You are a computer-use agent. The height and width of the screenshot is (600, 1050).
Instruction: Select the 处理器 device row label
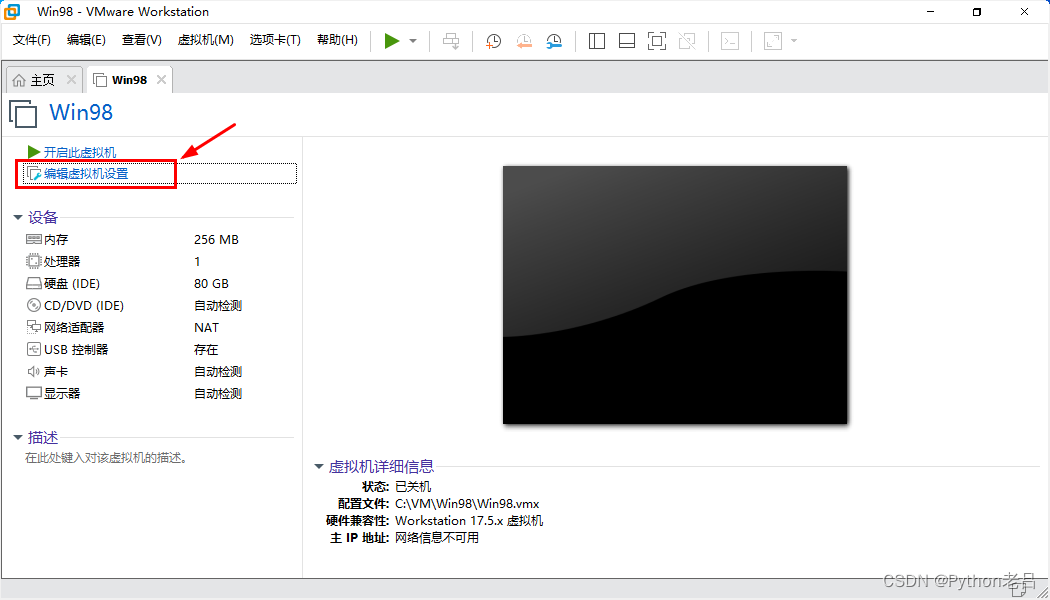pos(62,261)
